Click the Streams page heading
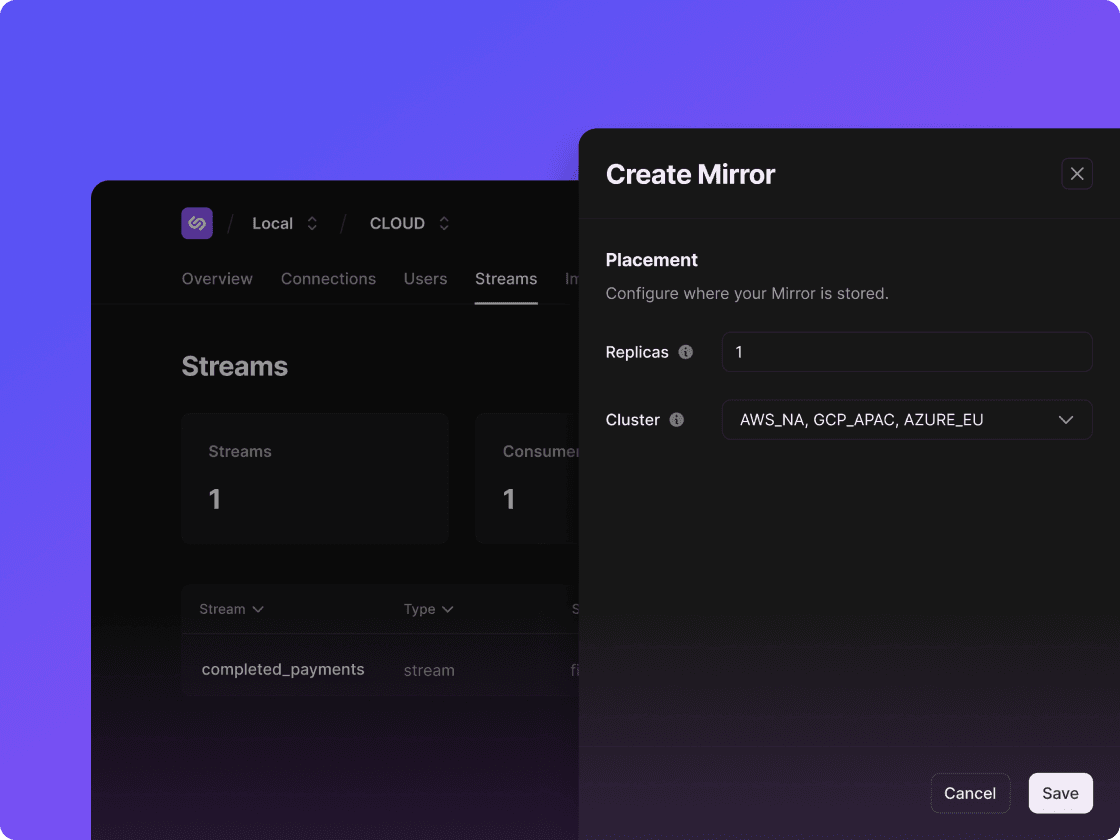Screen dimensions: 1120x840 (235, 366)
